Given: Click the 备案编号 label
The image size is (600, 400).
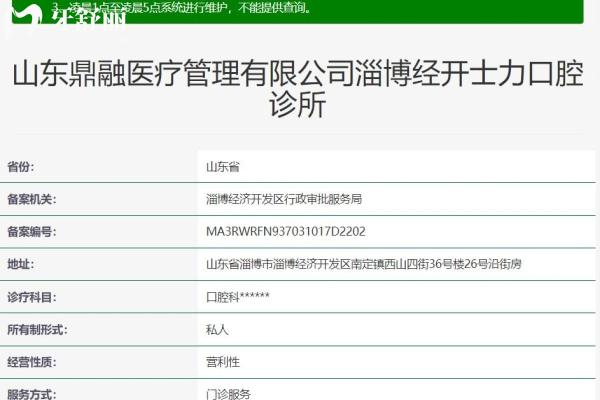Looking at the screenshot, I should coord(32,232).
